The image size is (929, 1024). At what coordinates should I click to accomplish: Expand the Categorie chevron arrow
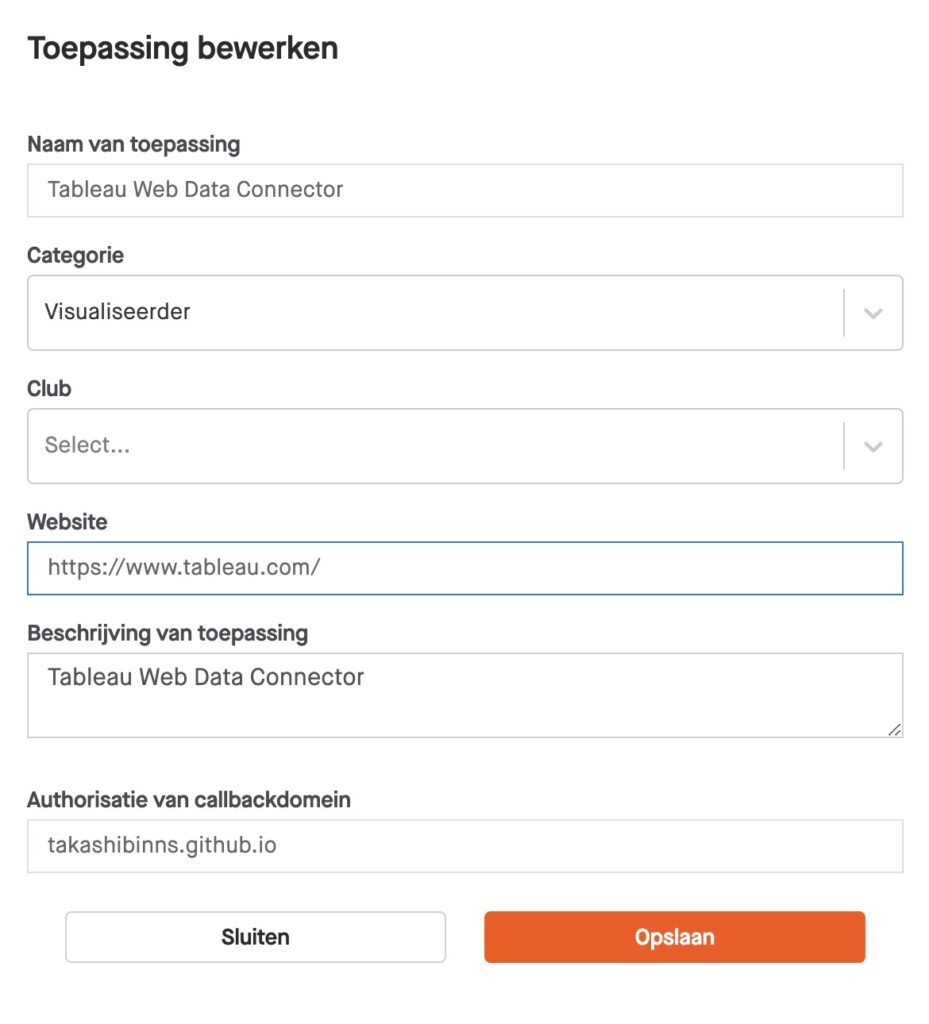coord(873,313)
